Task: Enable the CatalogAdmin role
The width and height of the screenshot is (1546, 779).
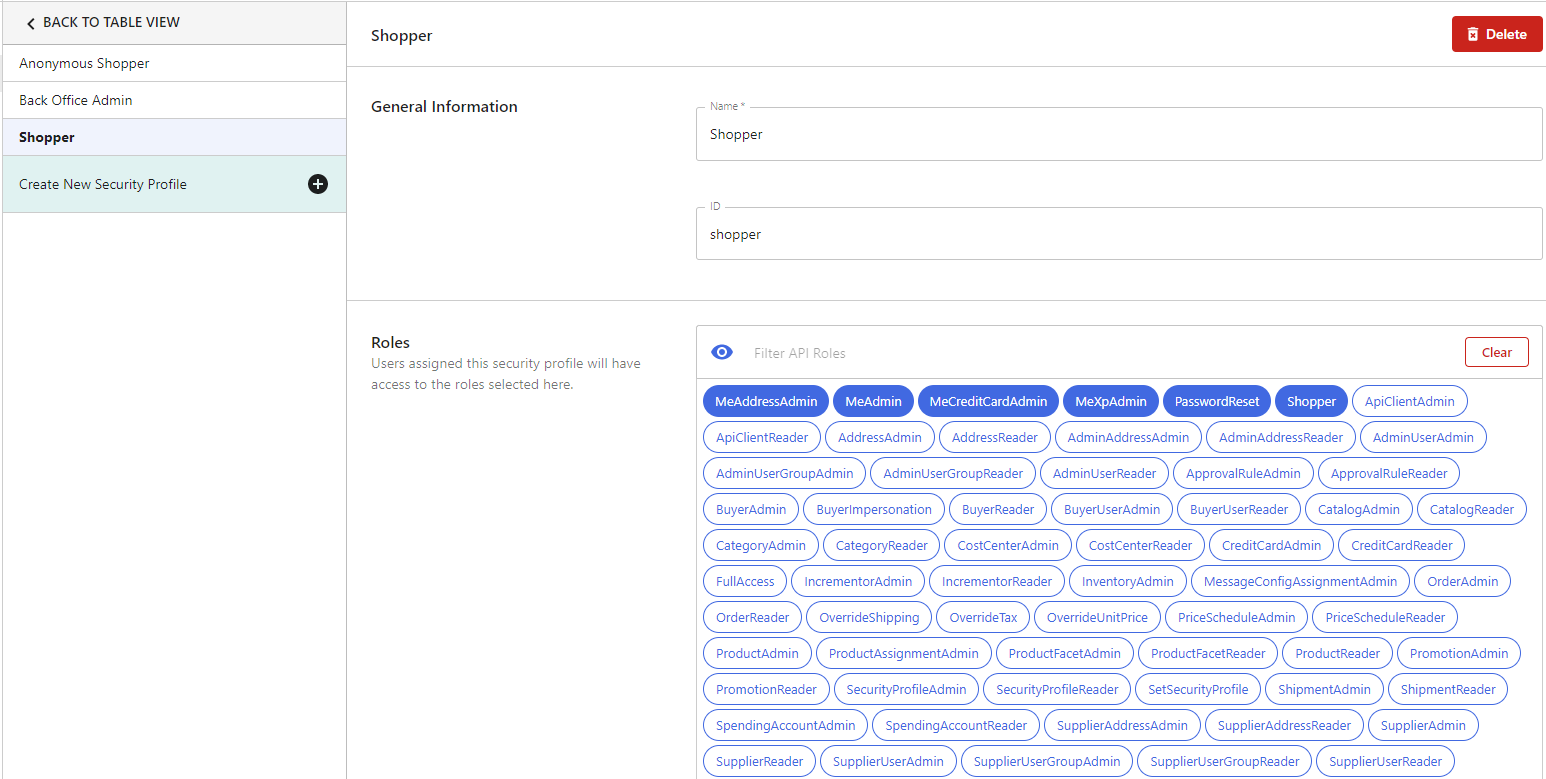Action: (x=1358, y=509)
